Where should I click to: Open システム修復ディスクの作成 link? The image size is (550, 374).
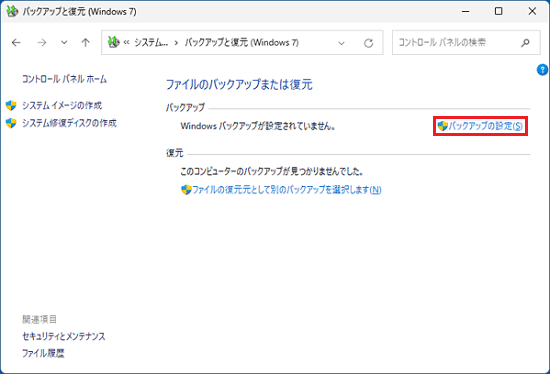click(x=69, y=123)
